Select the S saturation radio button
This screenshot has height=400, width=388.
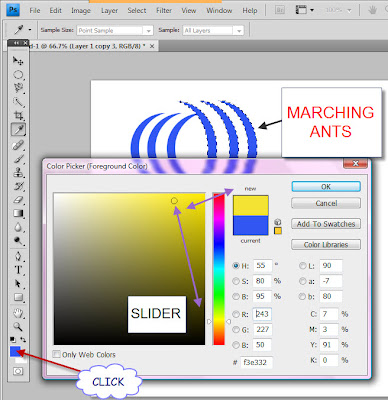point(236,281)
